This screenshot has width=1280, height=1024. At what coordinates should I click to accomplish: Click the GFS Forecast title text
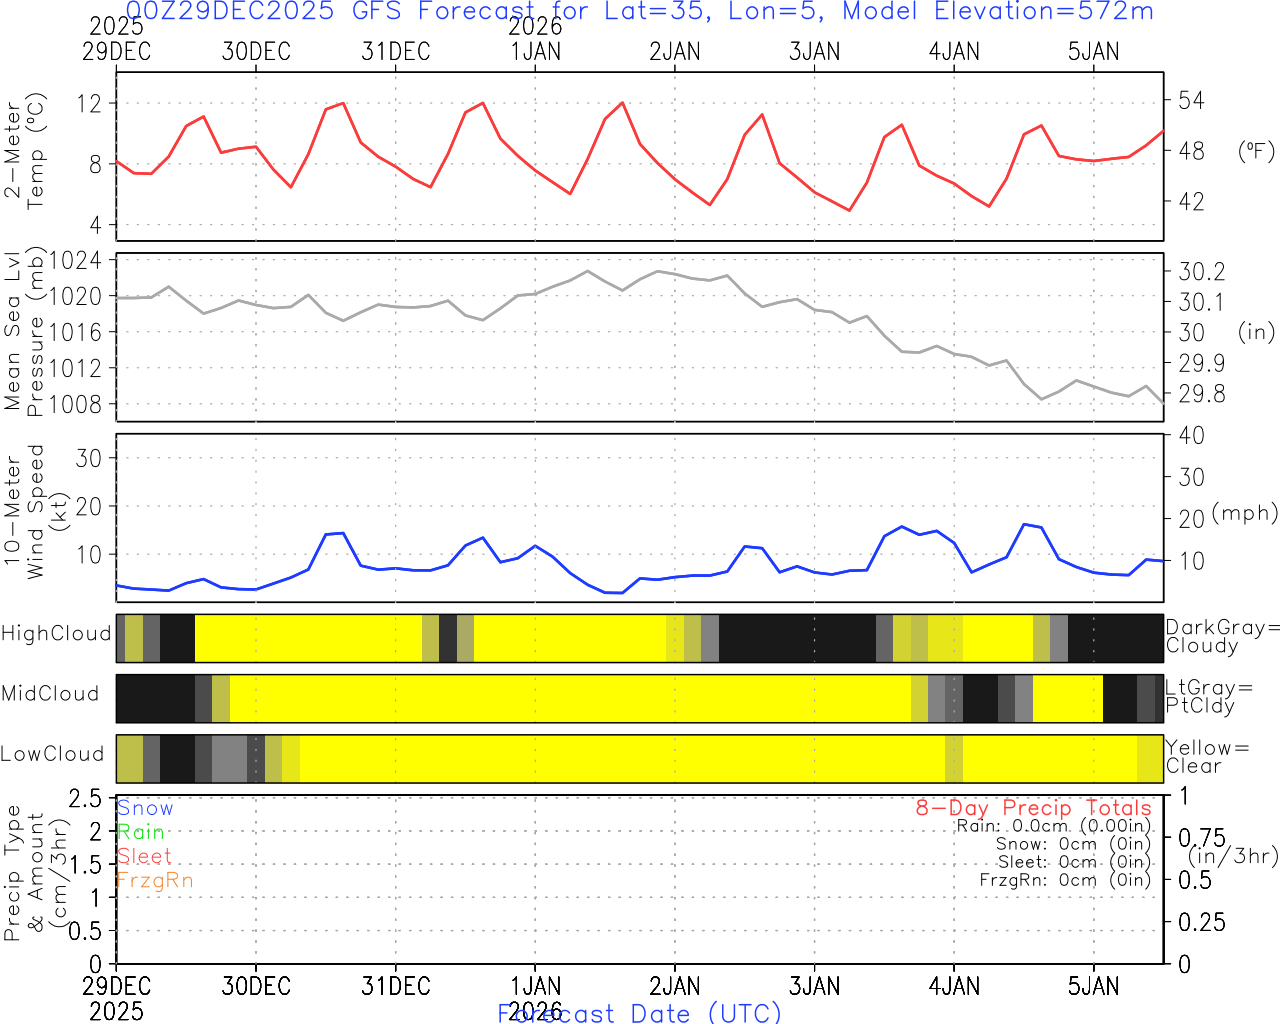point(639,12)
